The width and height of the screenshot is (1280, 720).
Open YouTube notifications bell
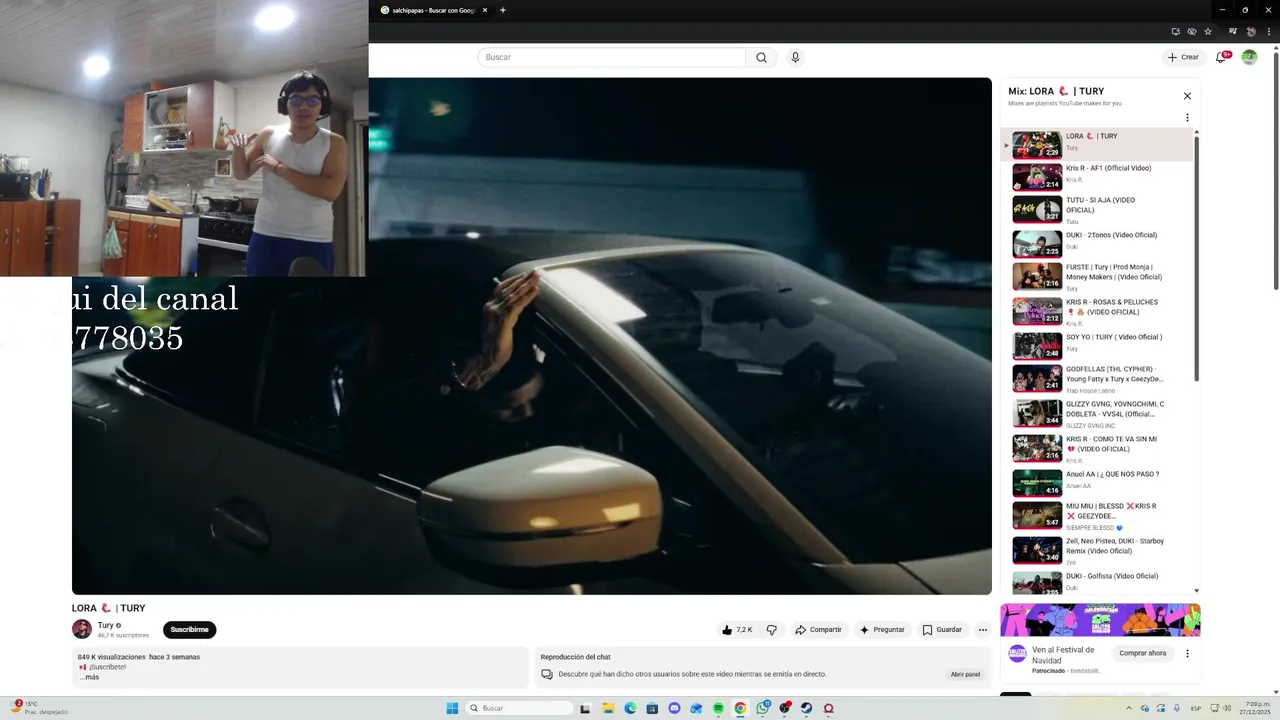[1221, 57]
